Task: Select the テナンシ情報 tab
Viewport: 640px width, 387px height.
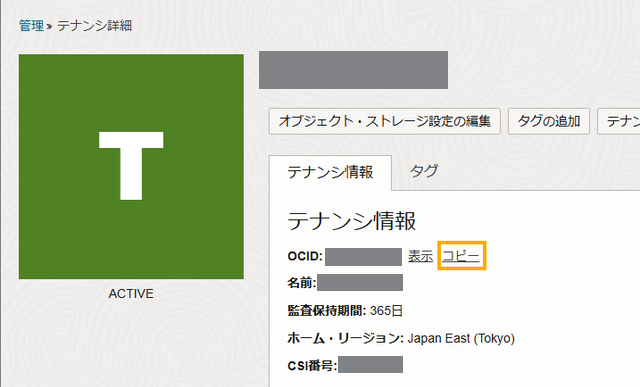Action: (330, 172)
